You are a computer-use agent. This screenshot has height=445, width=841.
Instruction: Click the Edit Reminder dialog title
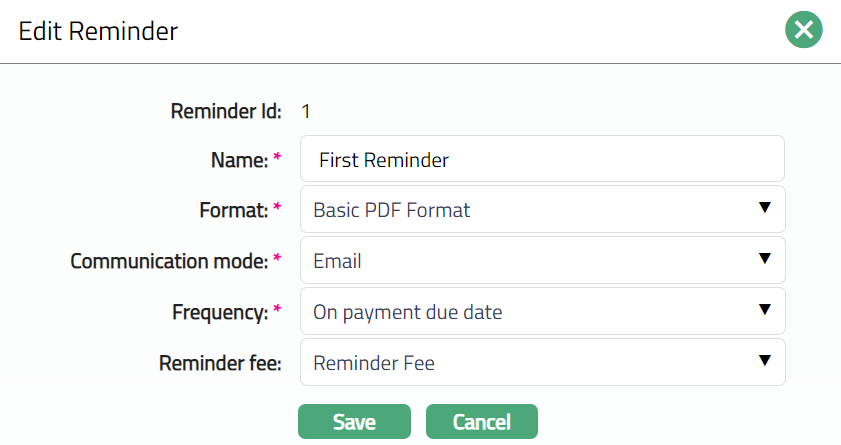pos(98,31)
